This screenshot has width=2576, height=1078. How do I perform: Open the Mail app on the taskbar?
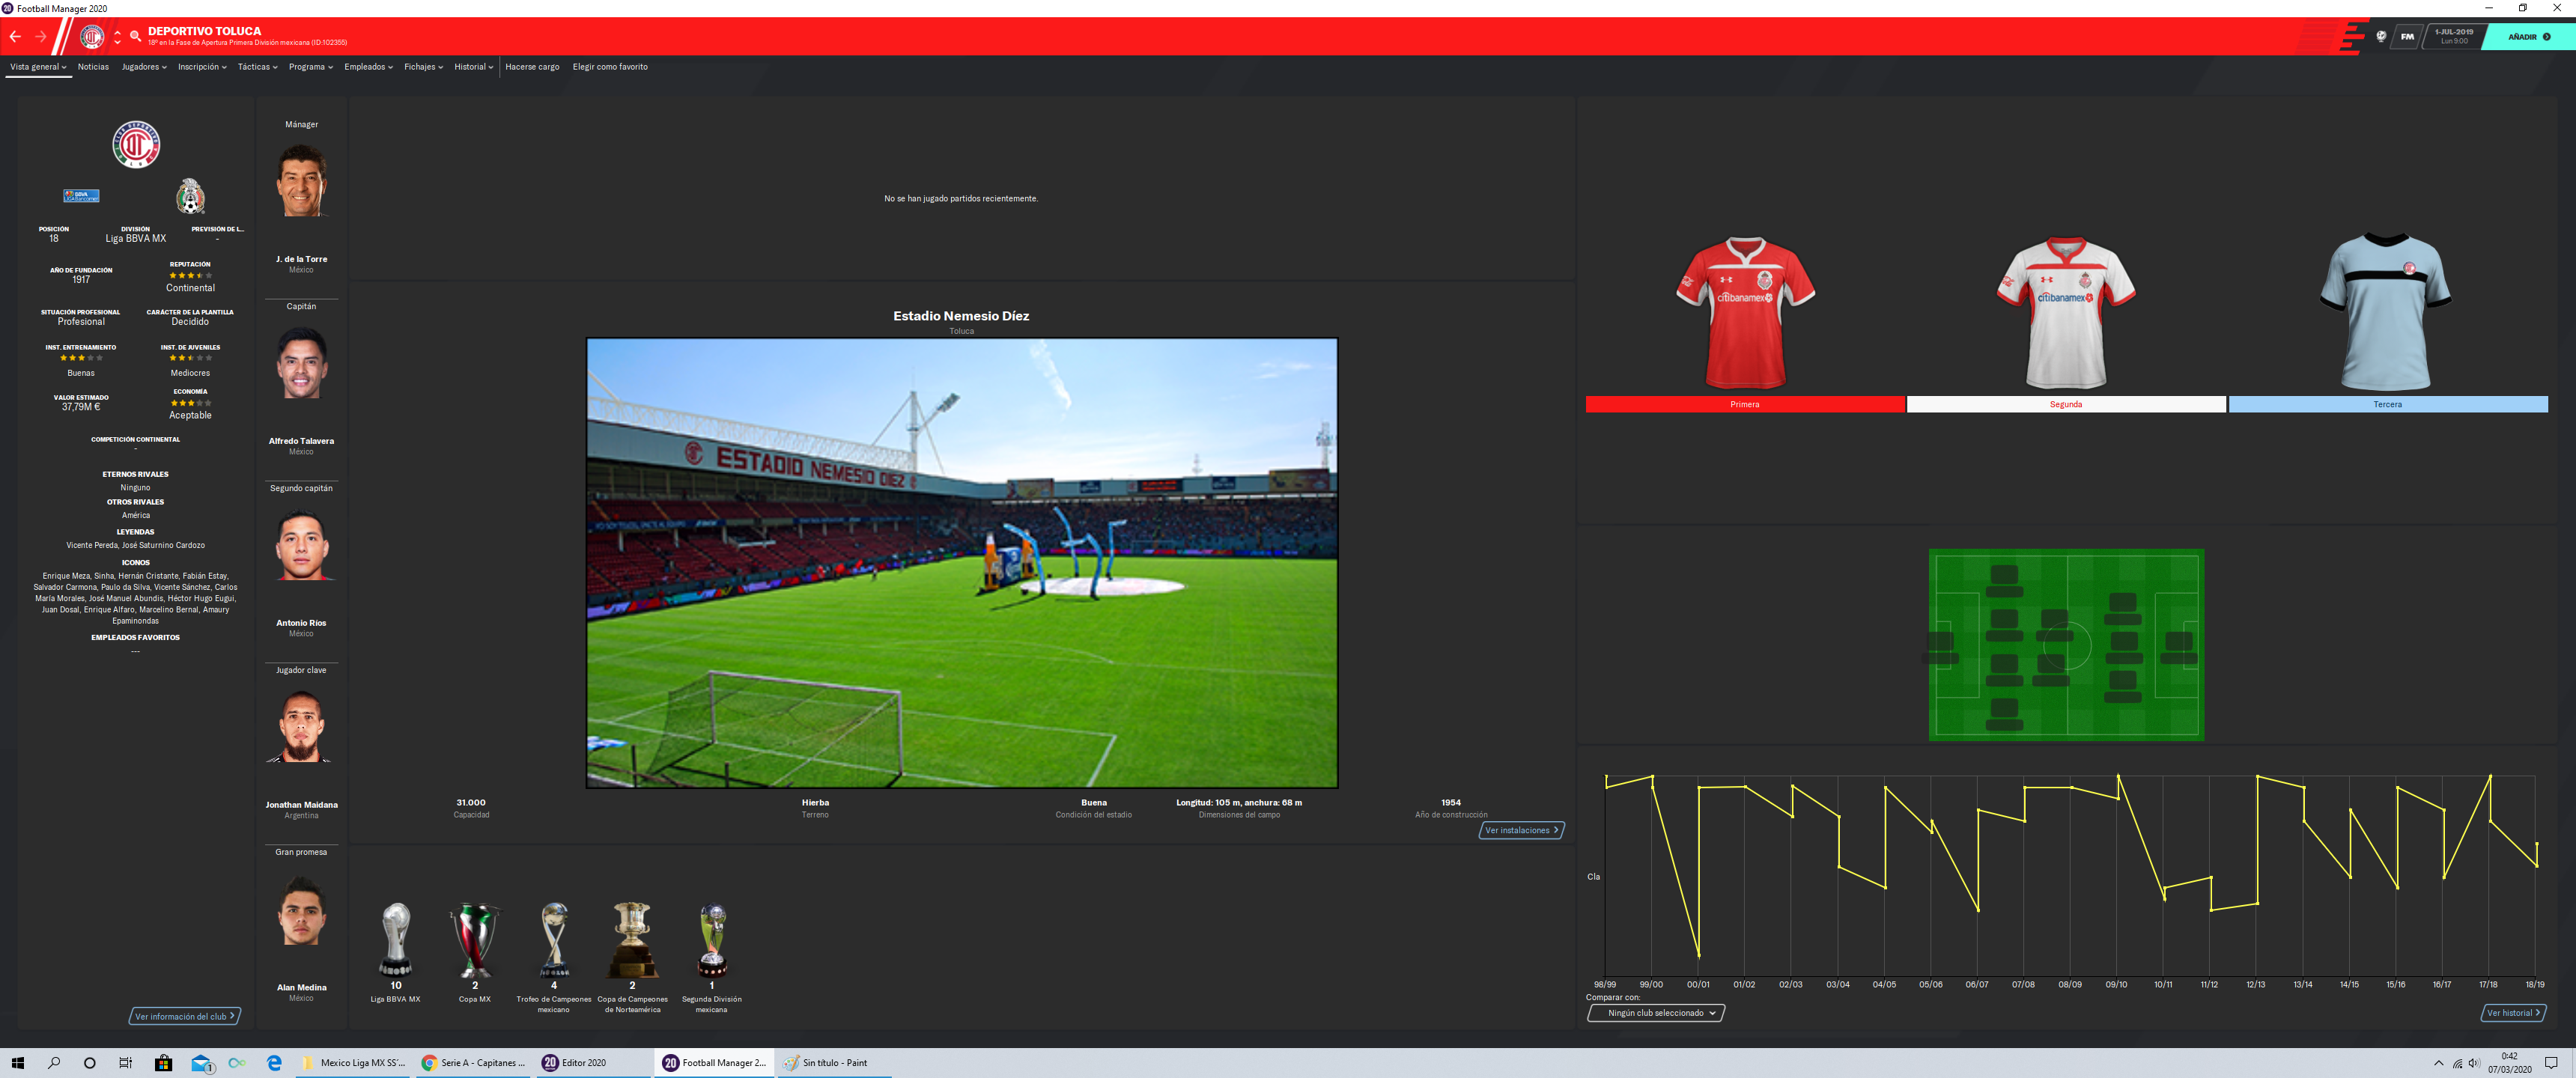click(x=201, y=1063)
